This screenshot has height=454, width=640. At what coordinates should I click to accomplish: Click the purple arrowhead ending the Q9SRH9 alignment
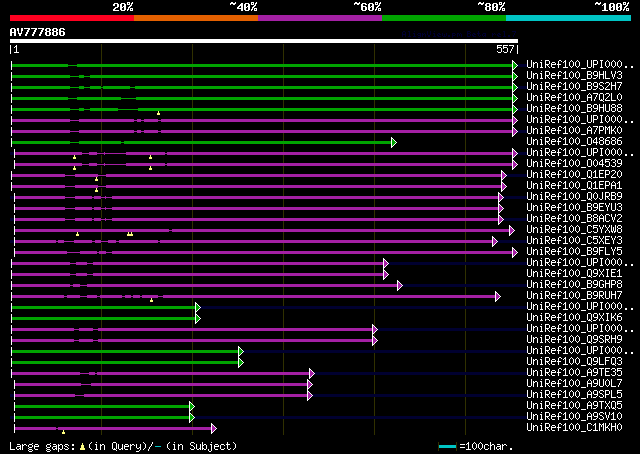(375, 340)
